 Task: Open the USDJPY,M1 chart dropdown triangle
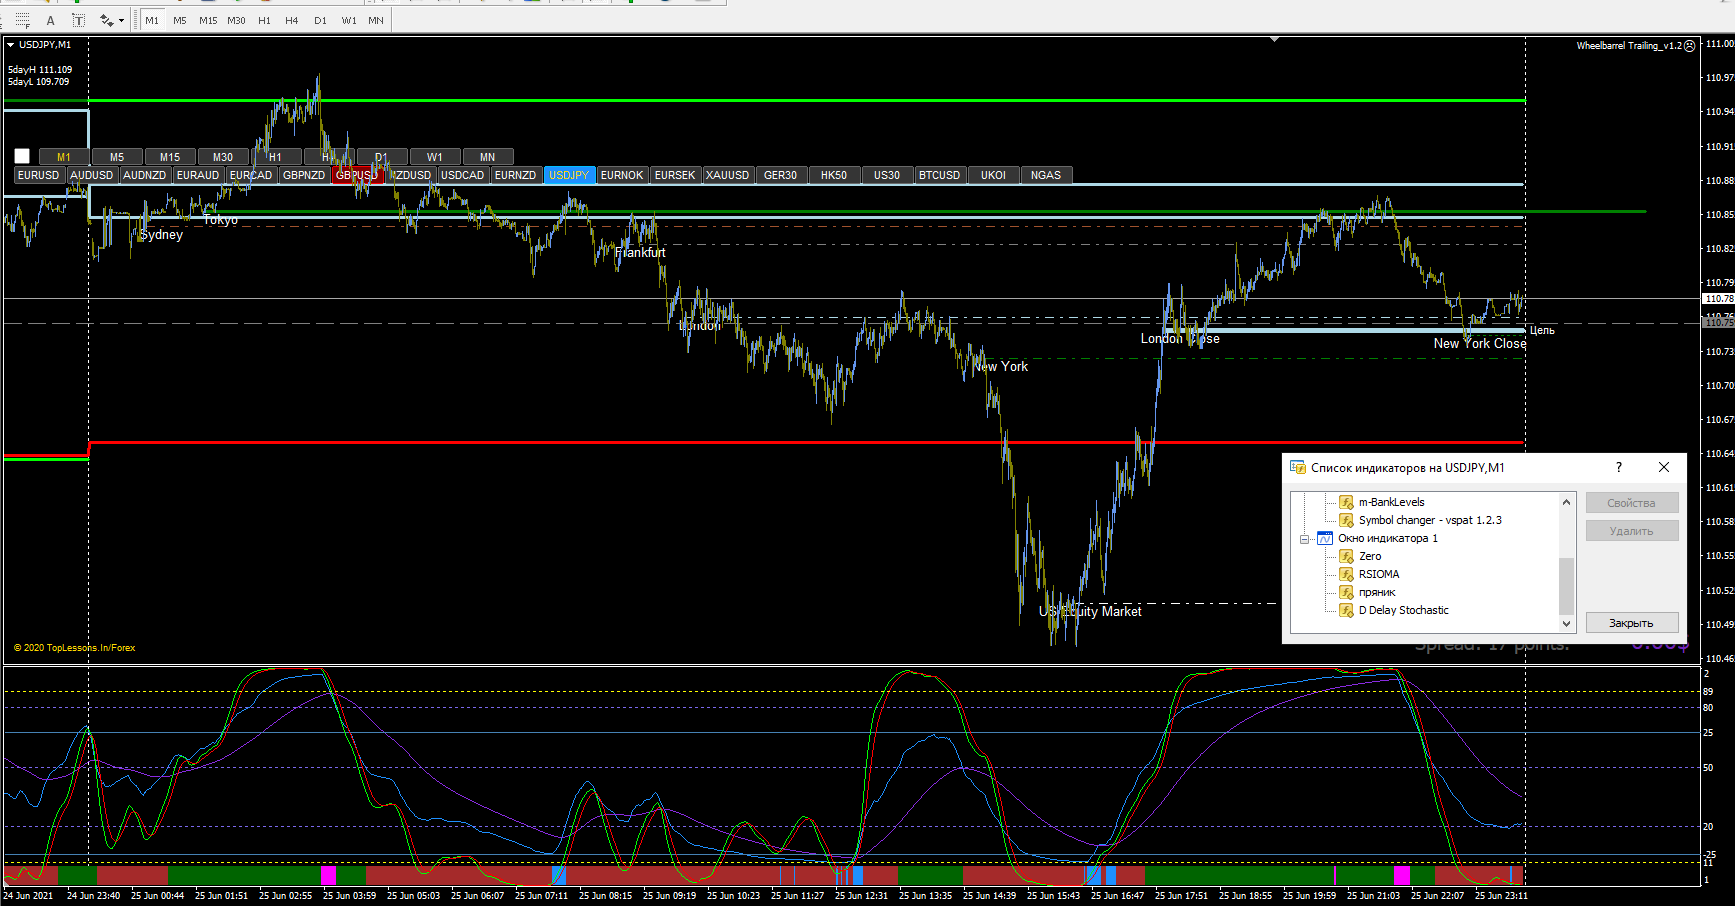[10, 45]
